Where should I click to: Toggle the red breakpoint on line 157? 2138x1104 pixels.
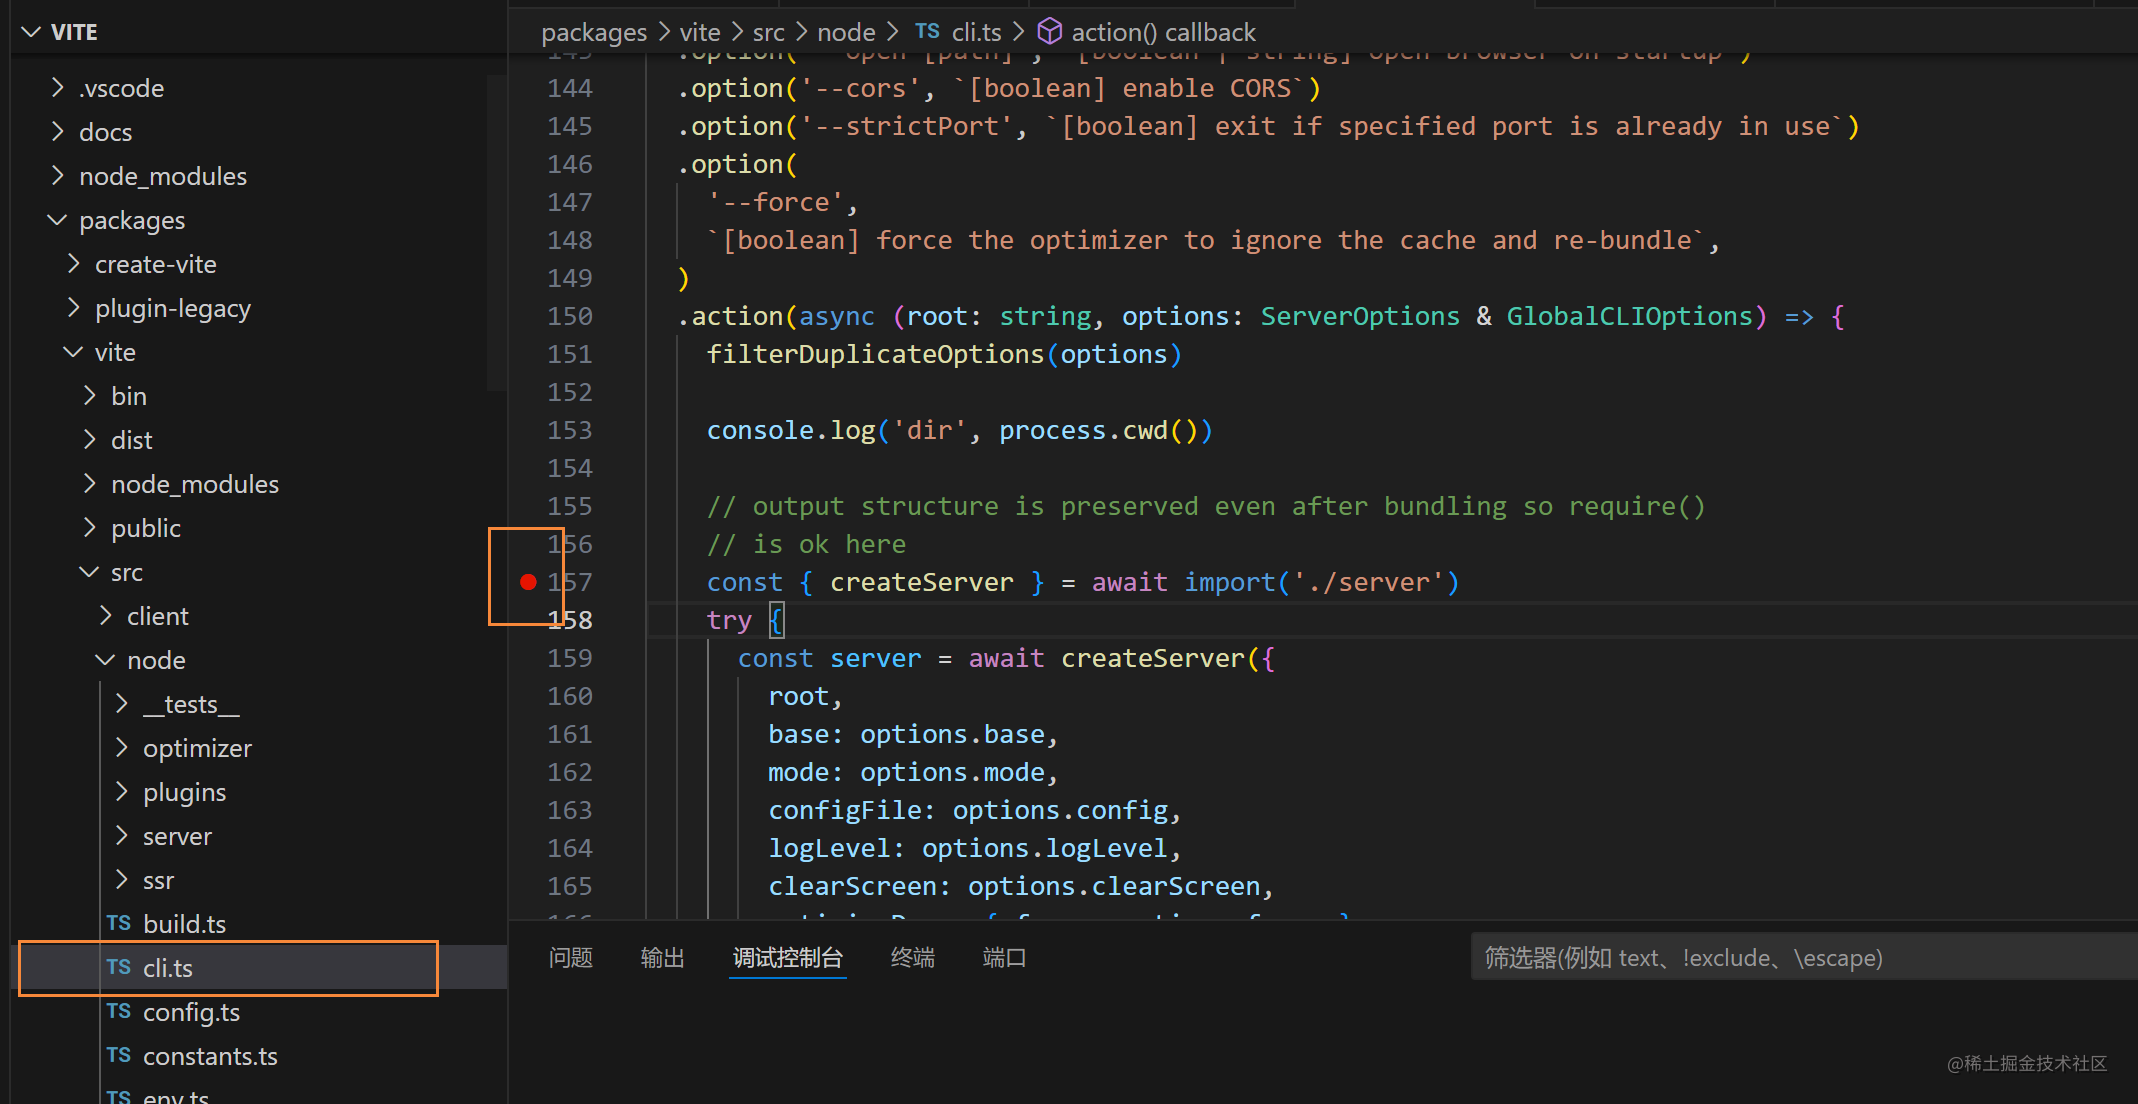click(x=528, y=582)
